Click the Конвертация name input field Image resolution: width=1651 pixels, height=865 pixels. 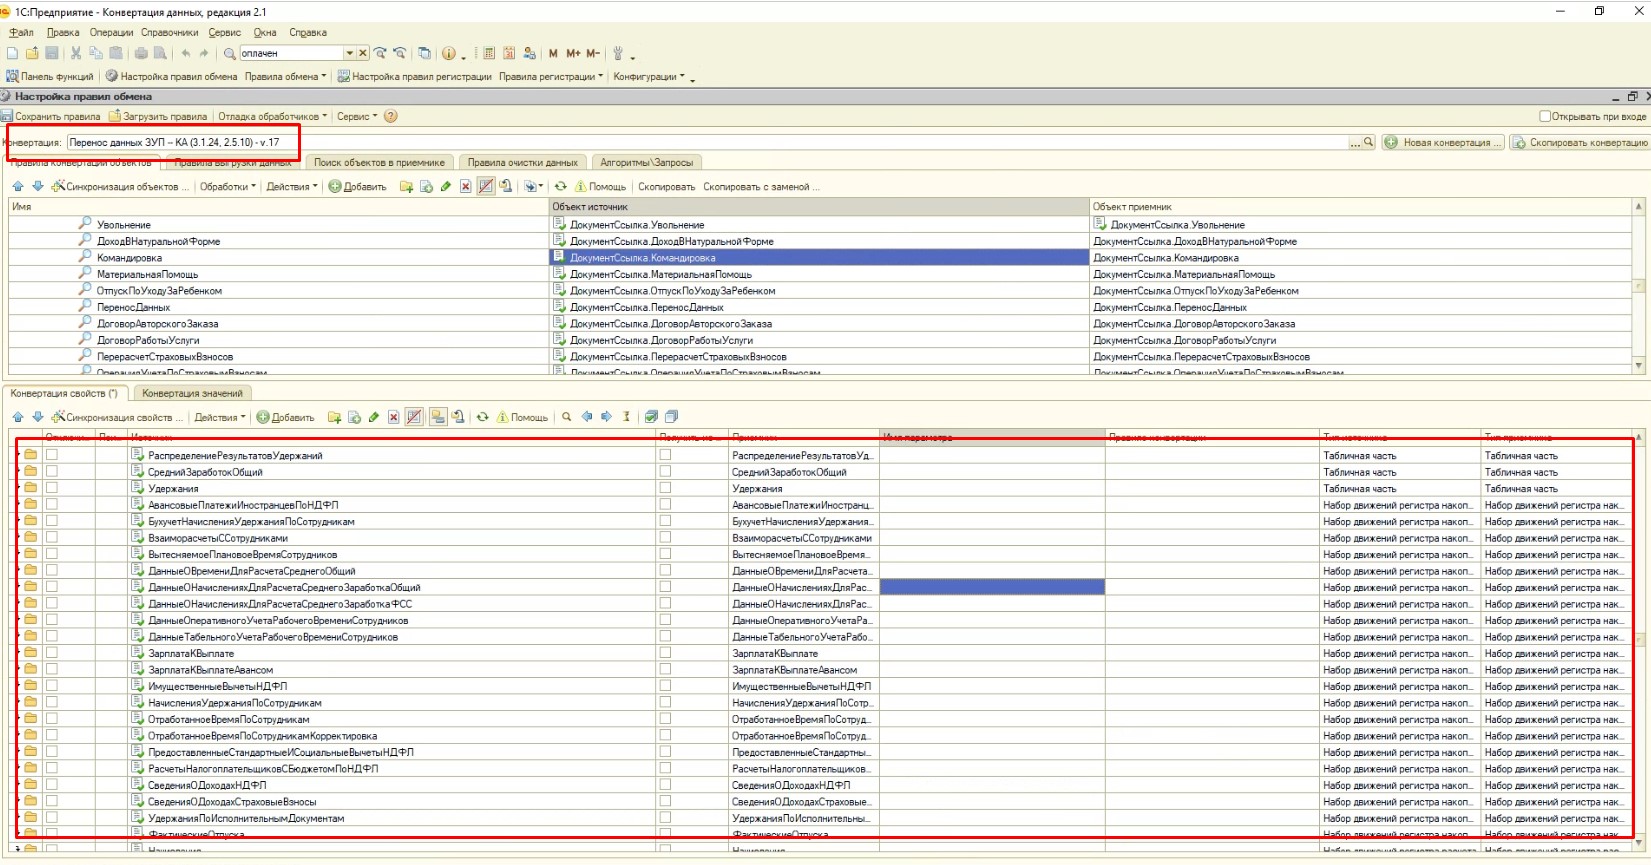pyautogui.click(x=707, y=142)
